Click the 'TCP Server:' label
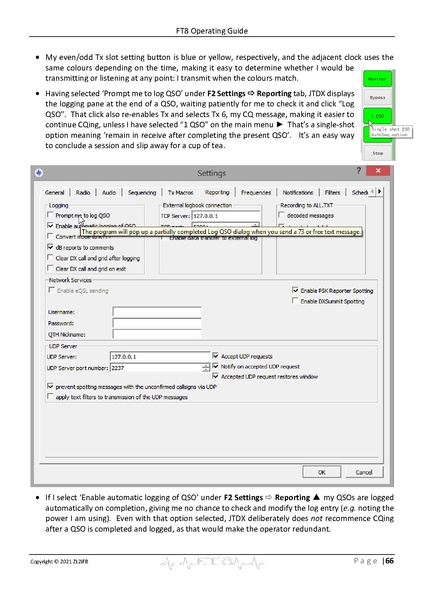 (x=175, y=216)
